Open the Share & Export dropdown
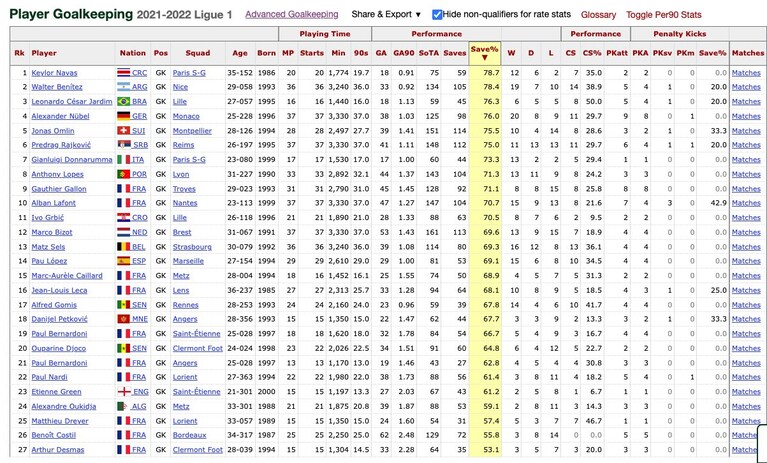This screenshot has width=767, height=463. pyautogui.click(x=386, y=15)
